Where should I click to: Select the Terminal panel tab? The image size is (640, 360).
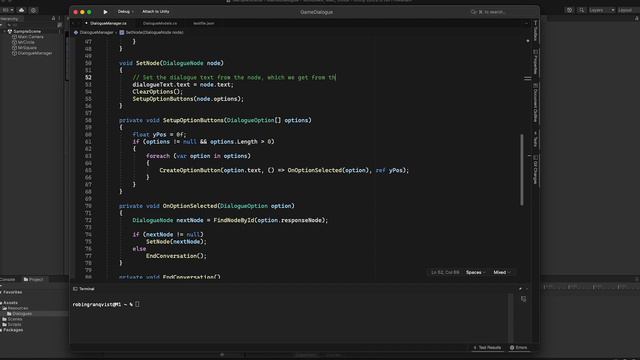pyautogui.click(x=84, y=289)
